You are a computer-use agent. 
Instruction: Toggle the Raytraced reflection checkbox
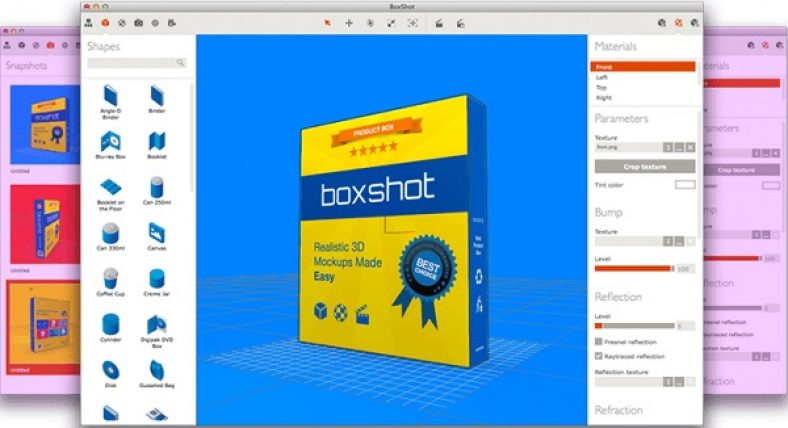pyautogui.click(x=599, y=356)
